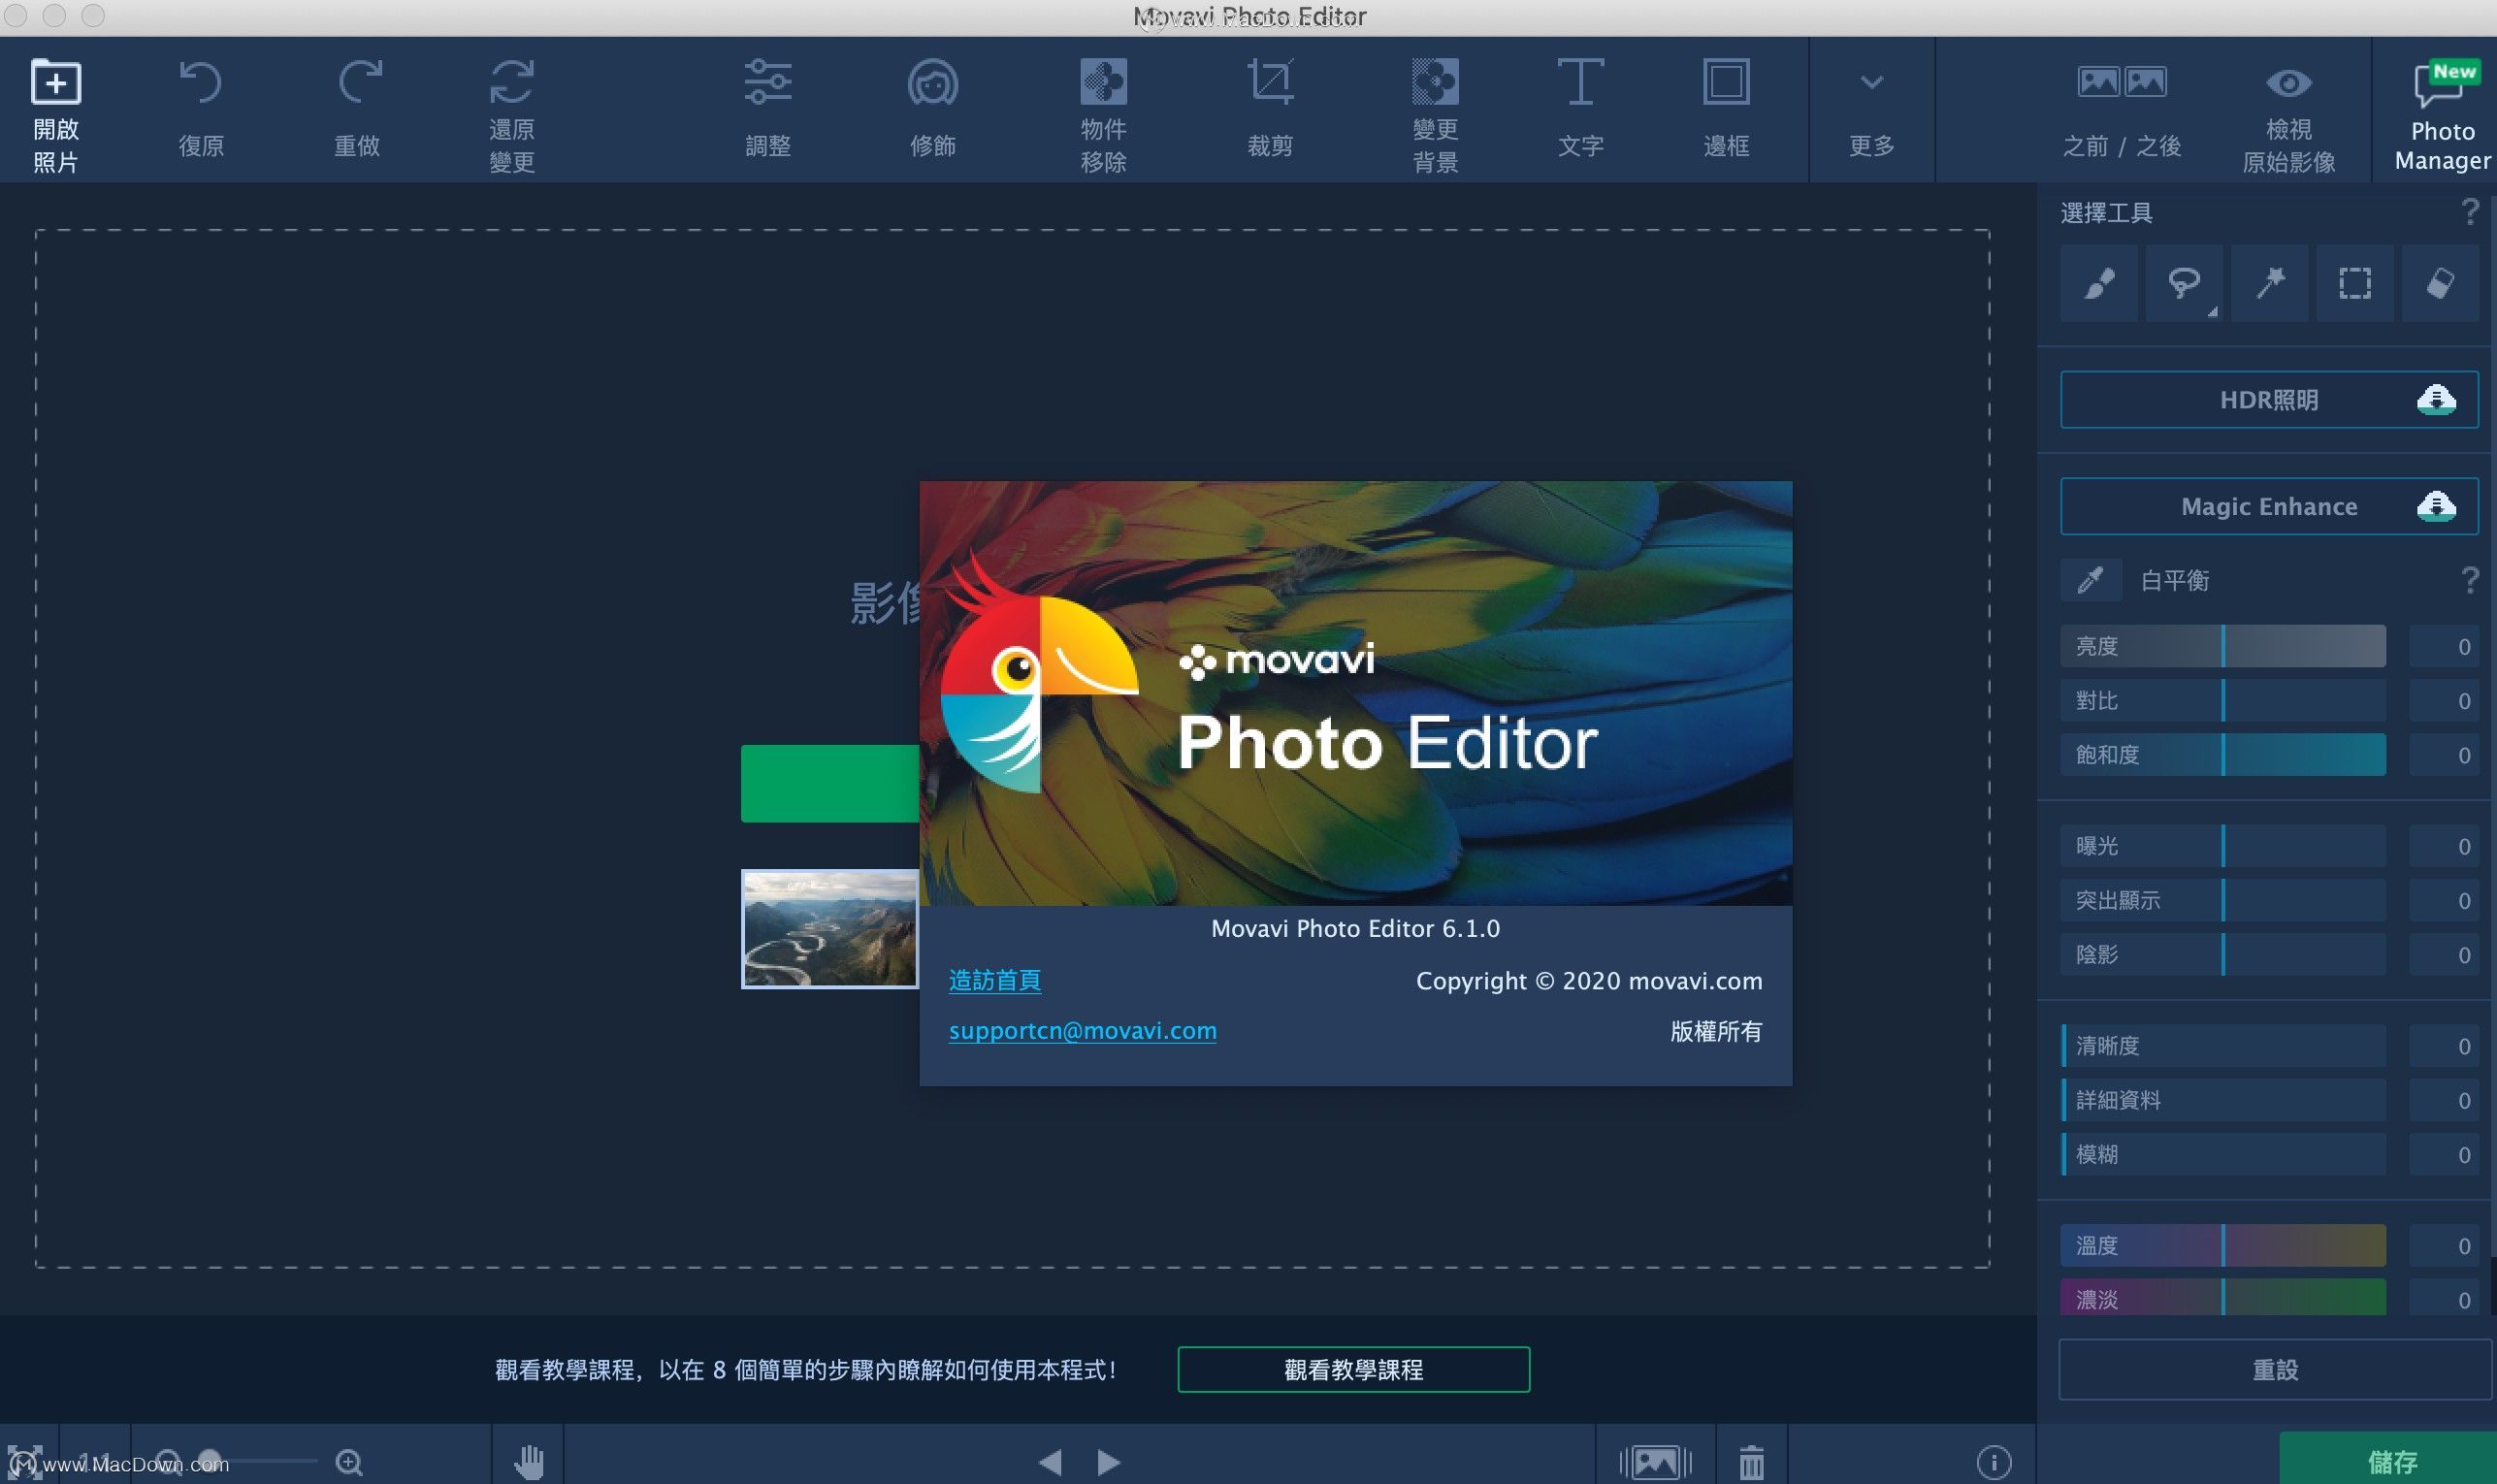The image size is (2497, 1484).
Task: Toggle the filmstrip gallery icon
Action: tap(1655, 1462)
